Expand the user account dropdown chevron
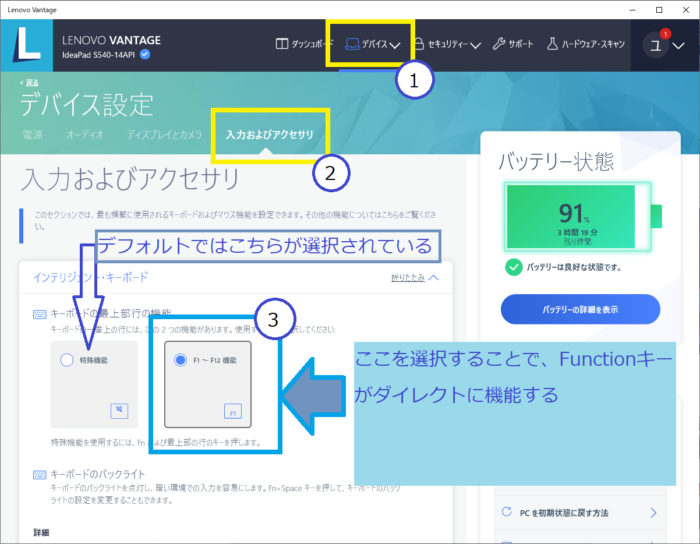700x544 pixels. (x=679, y=46)
